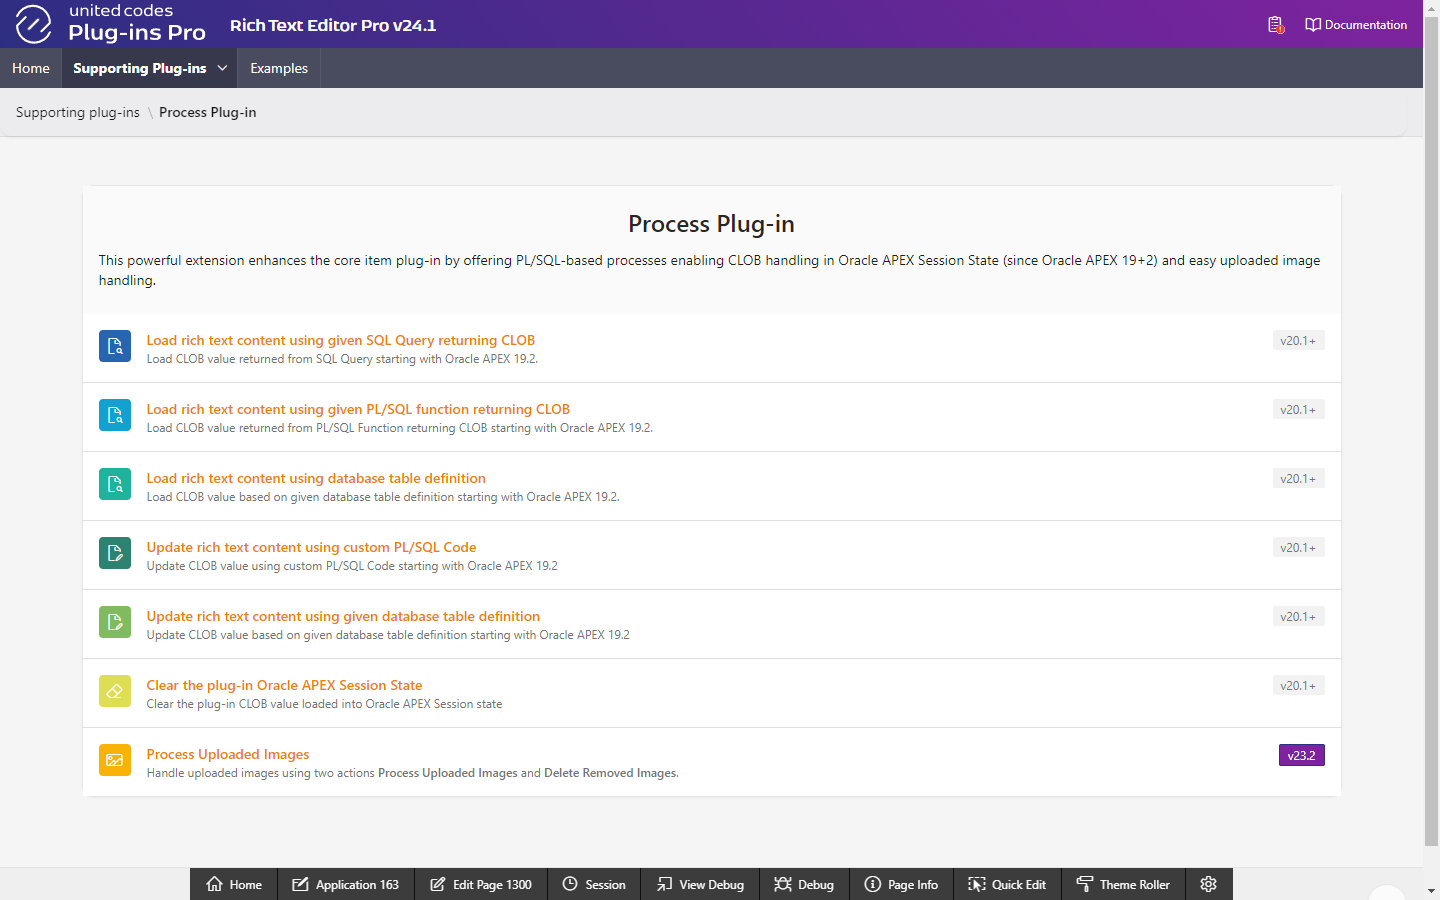The image size is (1440, 900).
Task: Click the Documentation book icon
Action: (1313, 25)
